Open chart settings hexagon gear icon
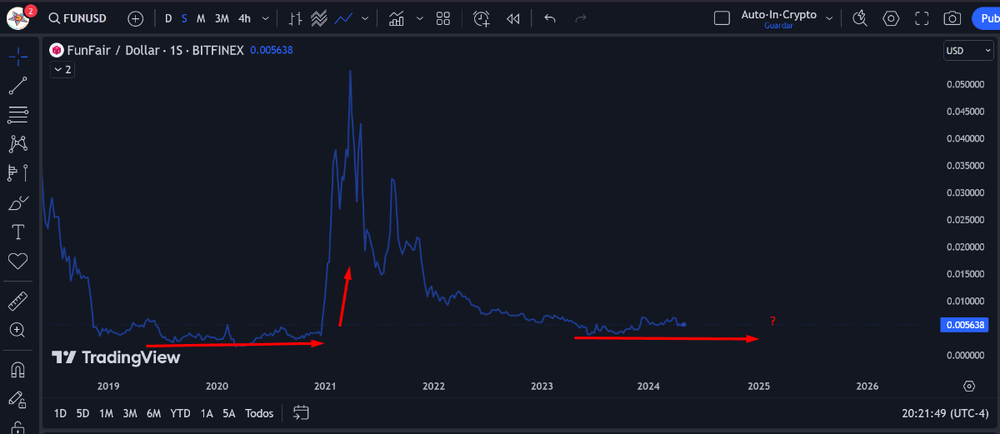Image resolution: width=1000 pixels, height=434 pixels. click(x=891, y=18)
